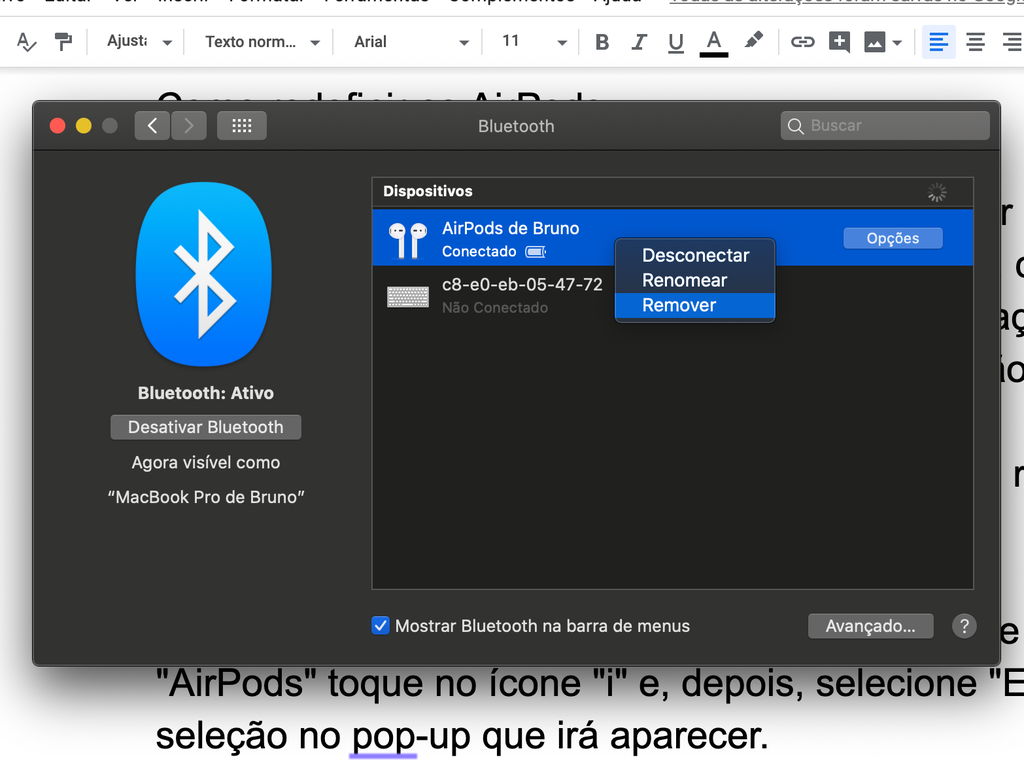
Task: Open the zoom 'Ajustar' dropdown
Action: (139, 42)
